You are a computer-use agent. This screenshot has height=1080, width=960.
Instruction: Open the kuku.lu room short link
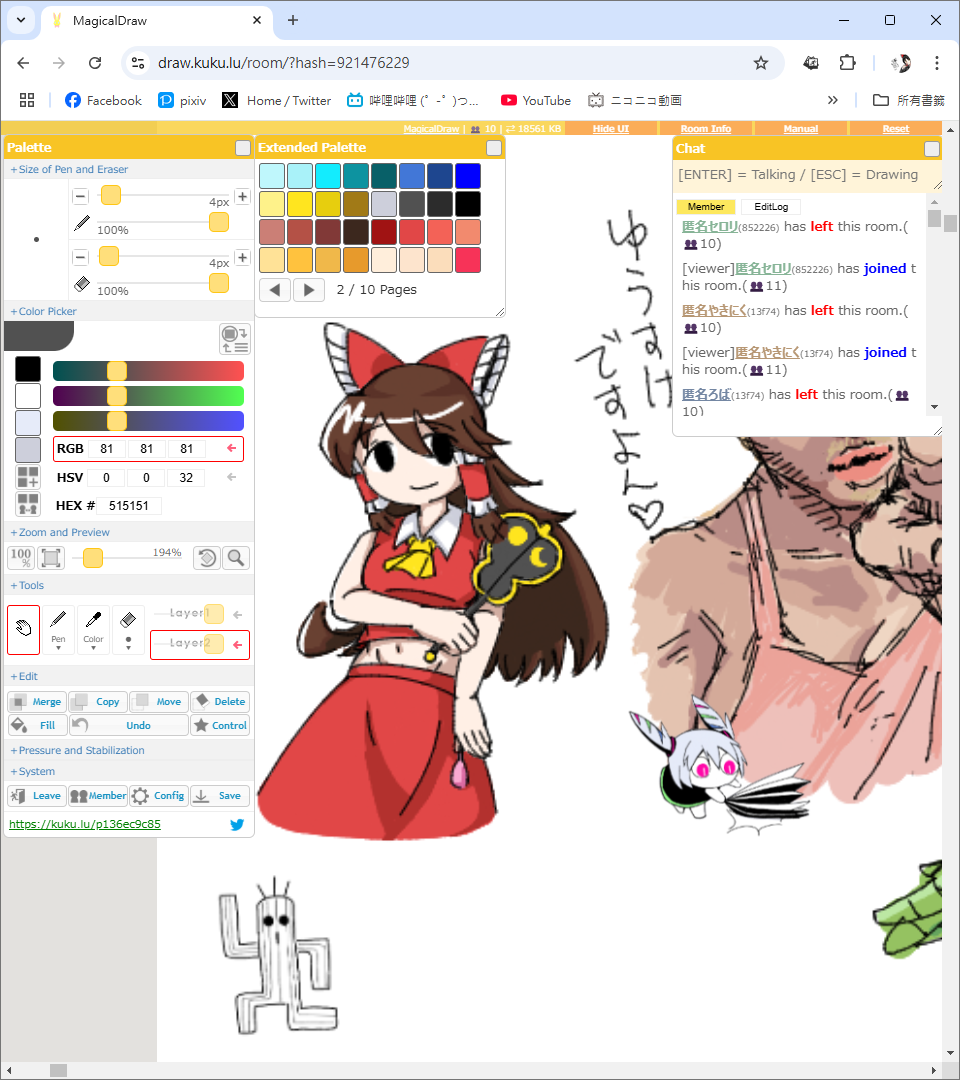(85, 824)
